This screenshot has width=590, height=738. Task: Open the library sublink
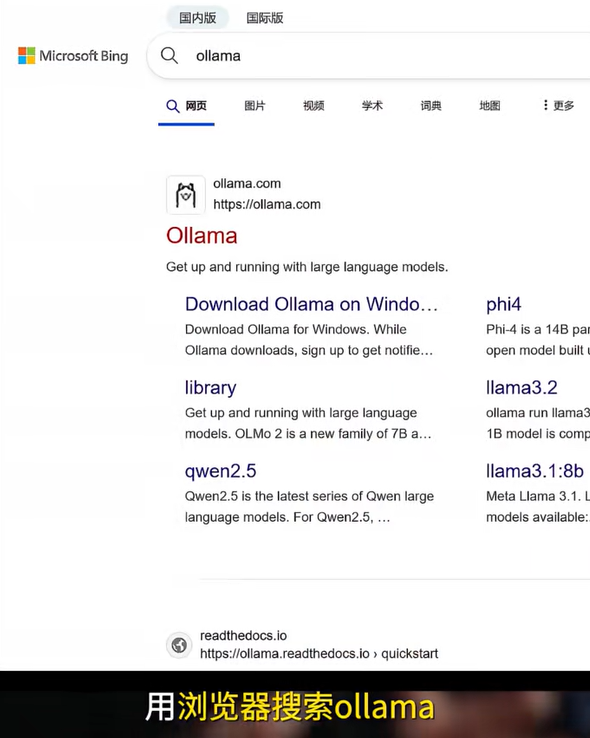click(x=210, y=387)
